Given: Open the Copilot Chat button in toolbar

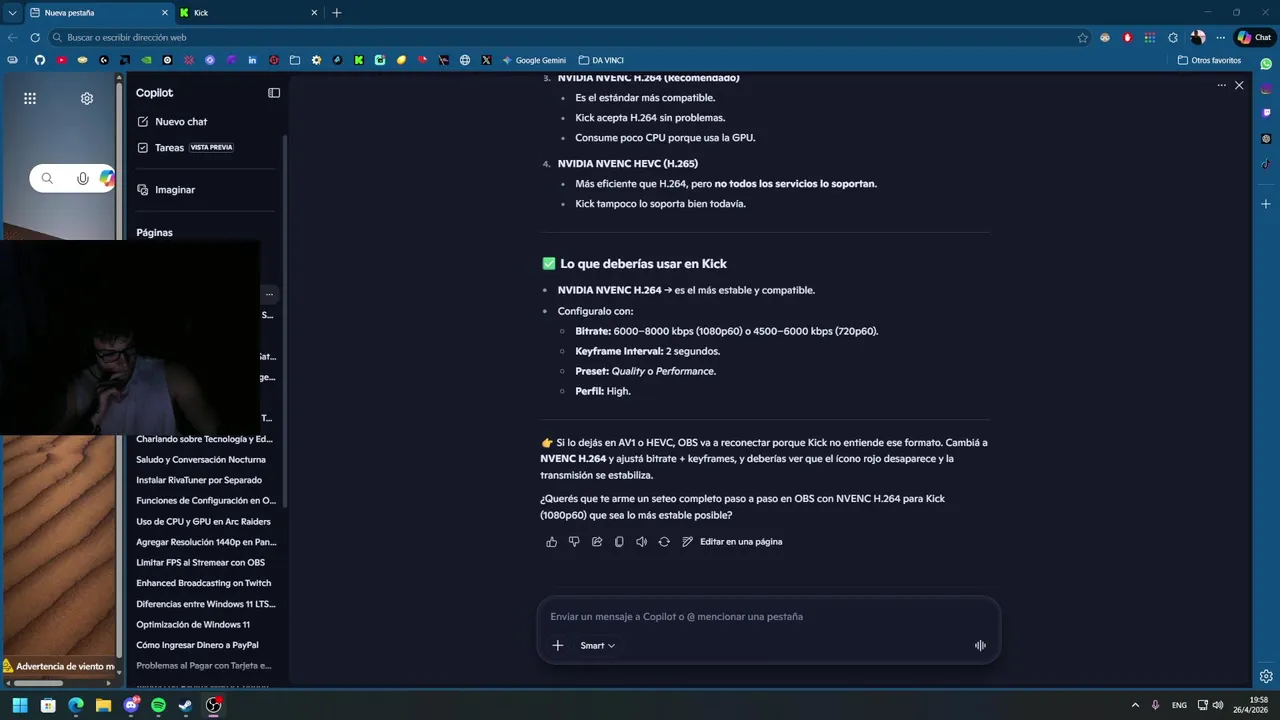Looking at the screenshot, I should (x=1254, y=37).
